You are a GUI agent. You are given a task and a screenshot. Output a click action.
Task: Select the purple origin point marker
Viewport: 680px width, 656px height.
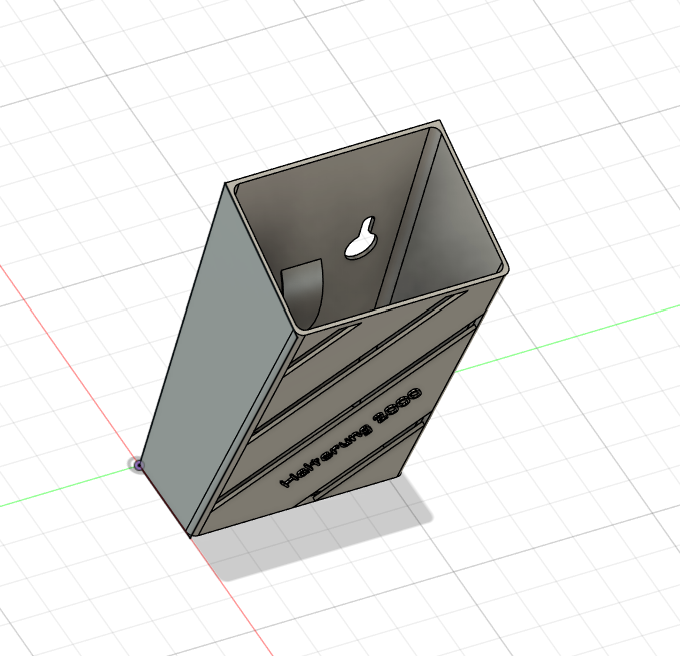(139, 465)
